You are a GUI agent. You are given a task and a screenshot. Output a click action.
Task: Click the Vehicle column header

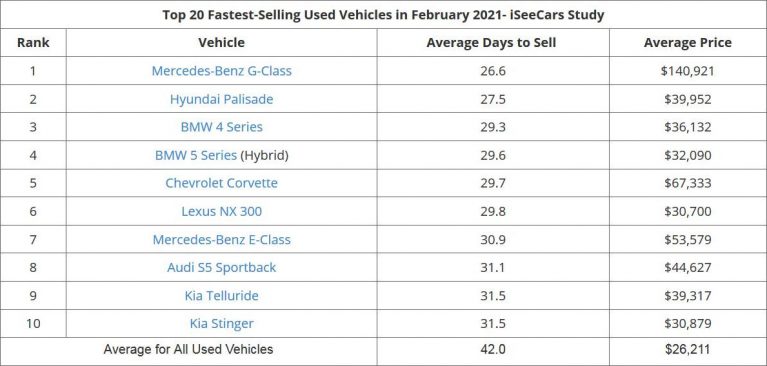pyautogui.click(x=222, y=43)
